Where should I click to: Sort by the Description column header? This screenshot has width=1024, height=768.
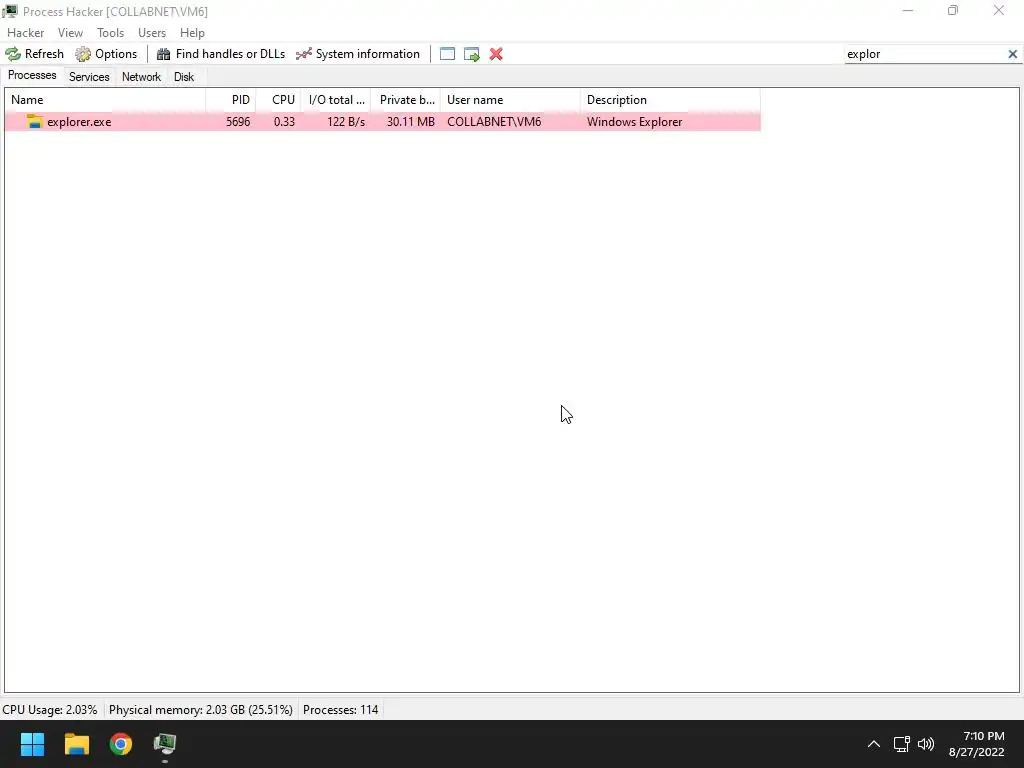pos(670,100)
